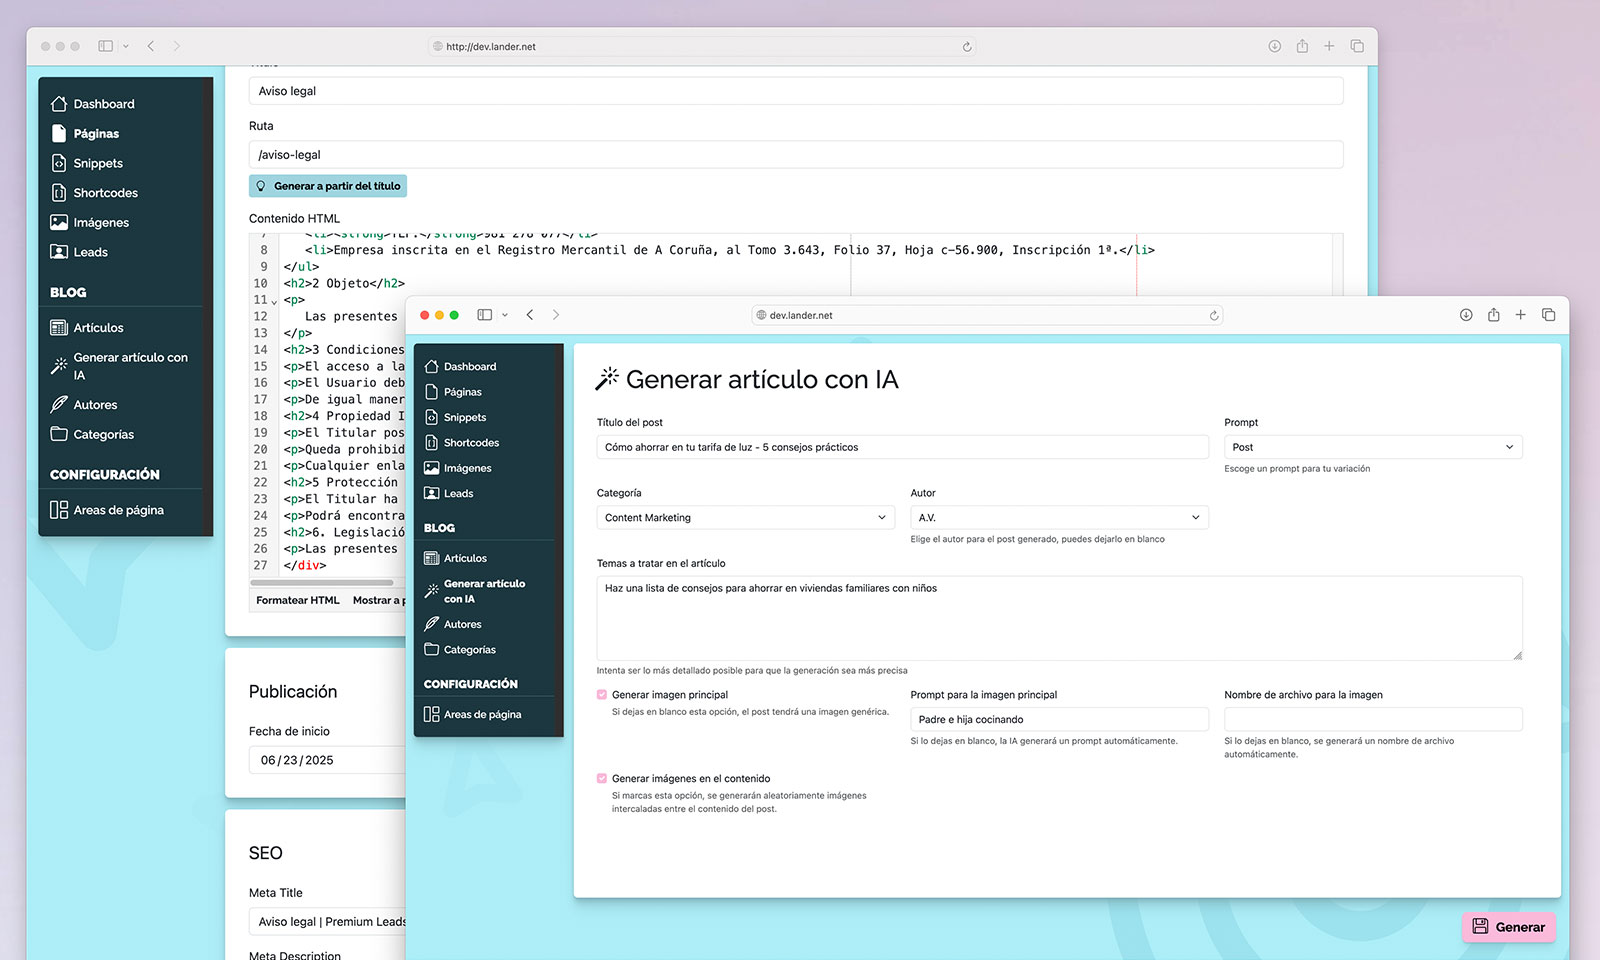Select Generar artículo con IA in front sidebar
The image size is (1600, 960).
pos(484,591)
